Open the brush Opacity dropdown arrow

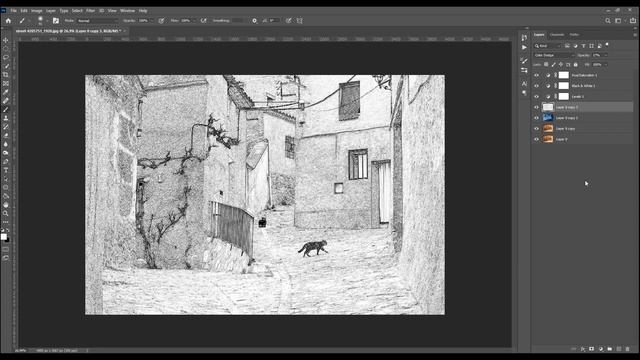[x=152, y=21]
